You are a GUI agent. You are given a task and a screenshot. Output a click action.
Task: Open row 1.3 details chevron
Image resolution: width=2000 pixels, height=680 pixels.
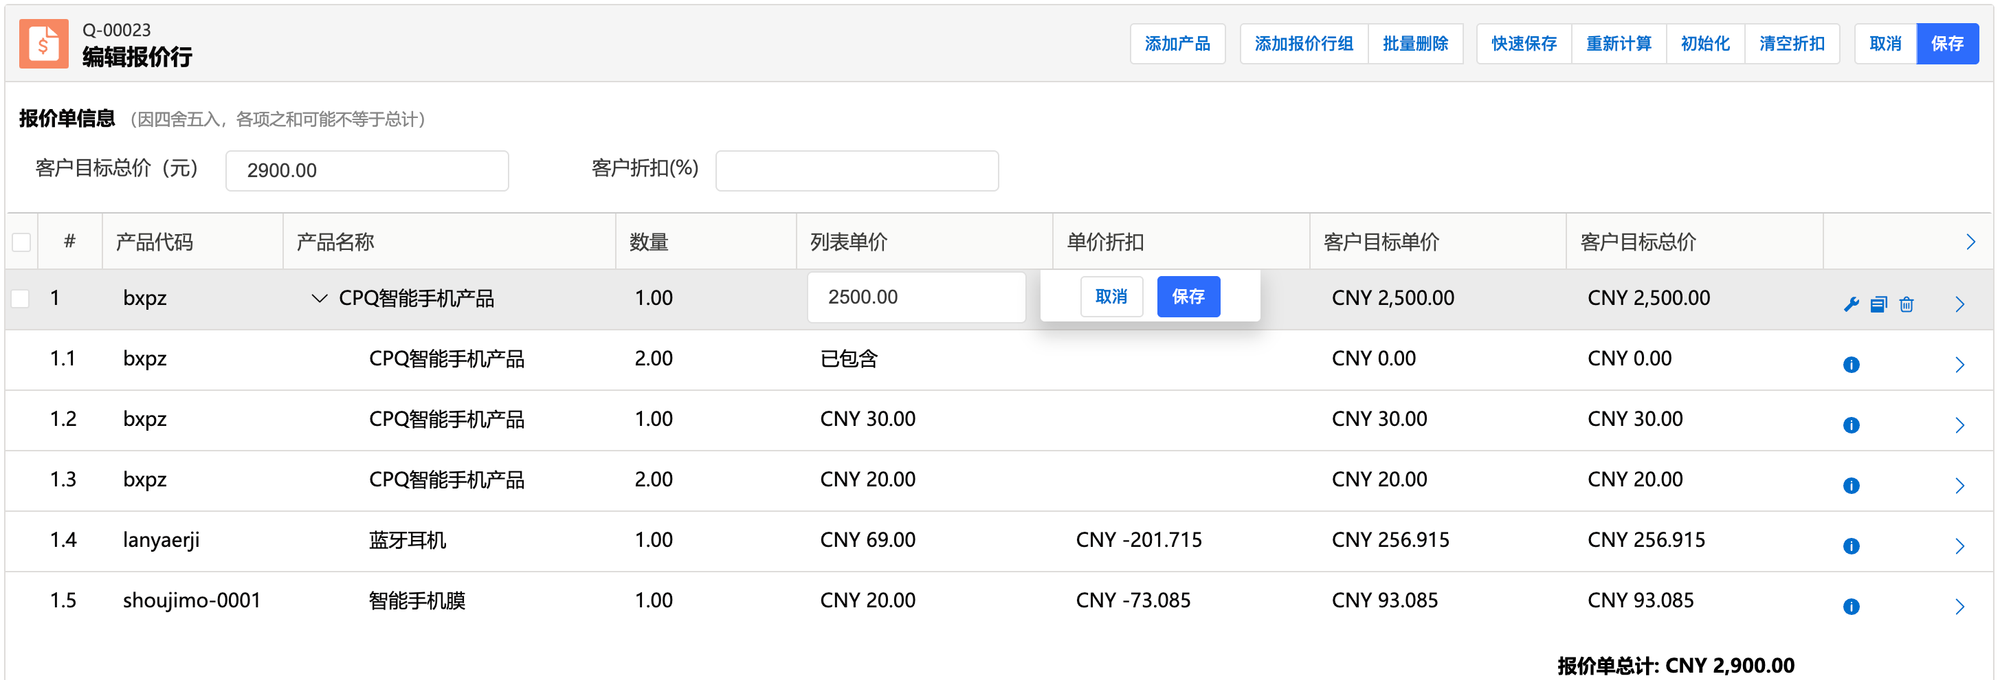pyautogui.click(x=1960, y=486)
